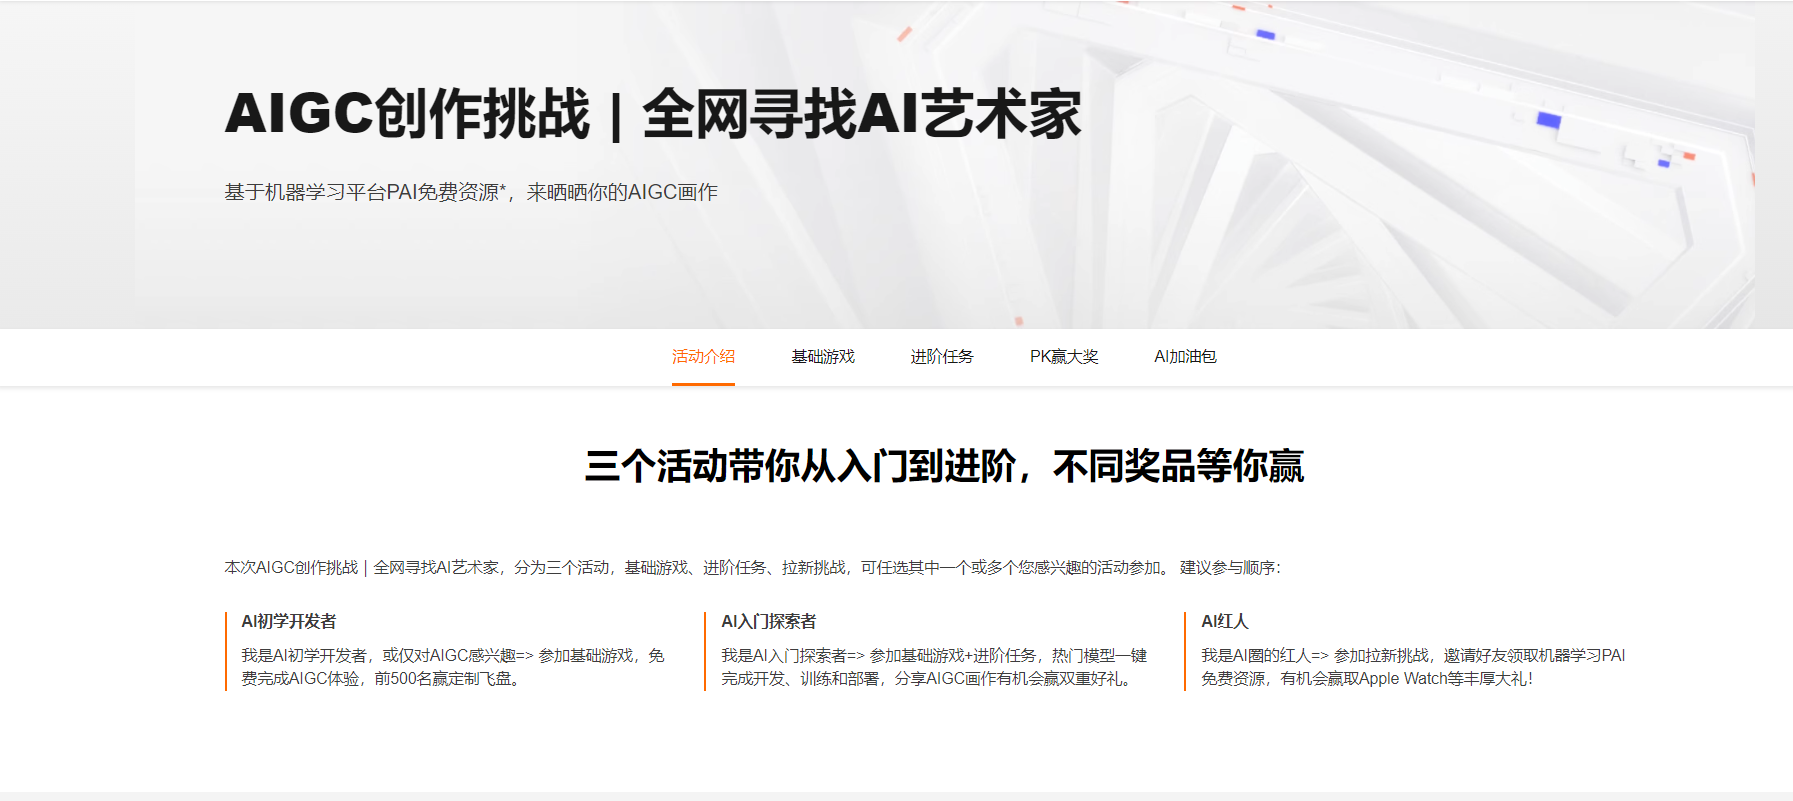This screenshot has height=801, width=1793.
Task: Go to the PK赢大奖 tab
Action: (1064, 357)
